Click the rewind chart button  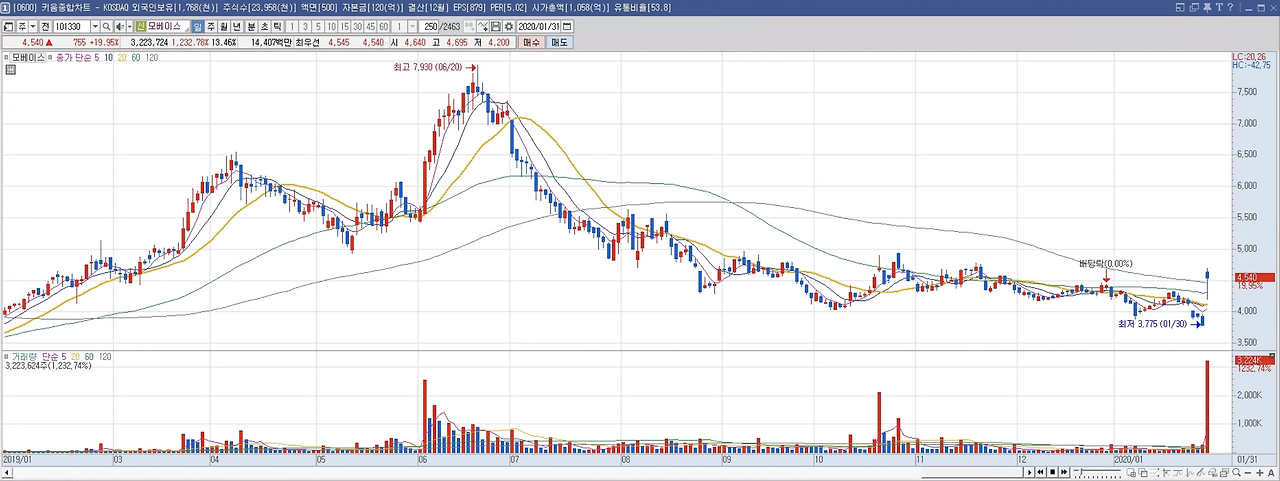click(x=1040, y=472)
